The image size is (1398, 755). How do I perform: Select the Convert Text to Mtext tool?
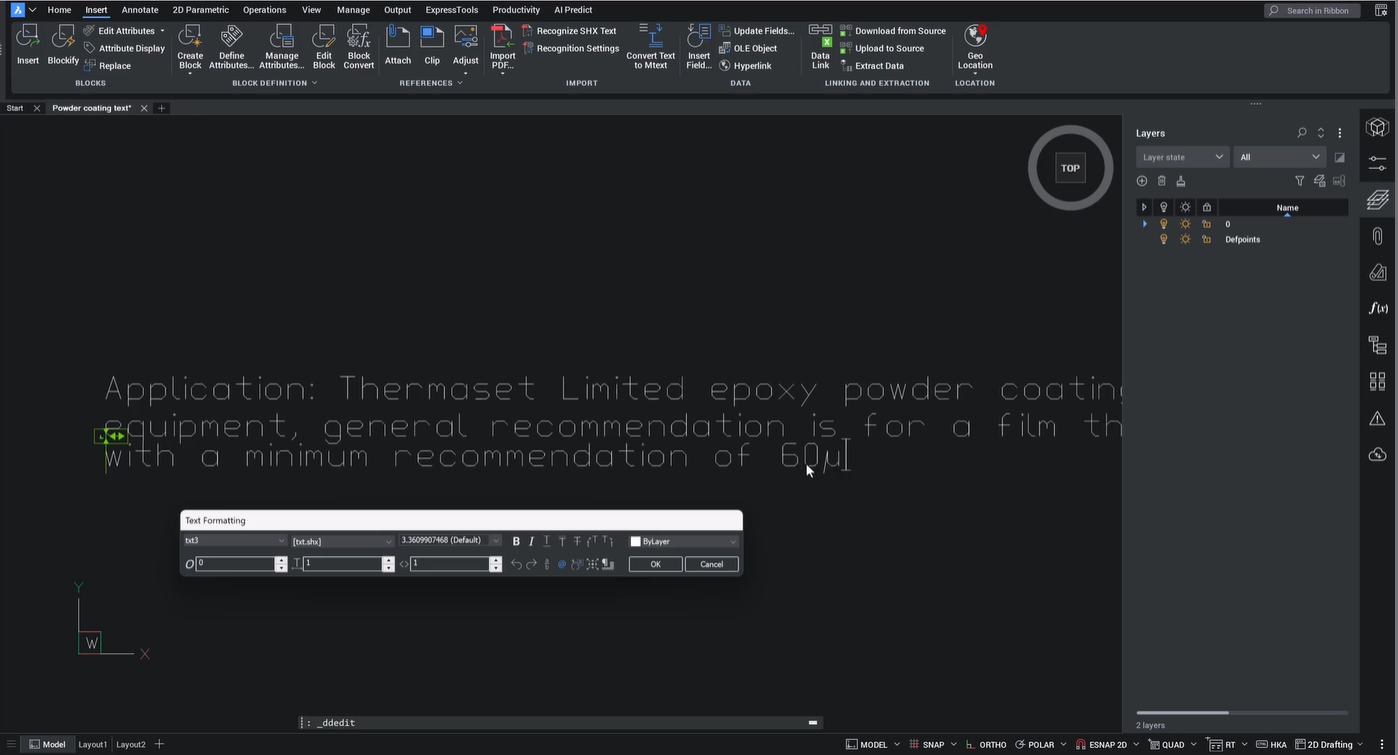651,47
